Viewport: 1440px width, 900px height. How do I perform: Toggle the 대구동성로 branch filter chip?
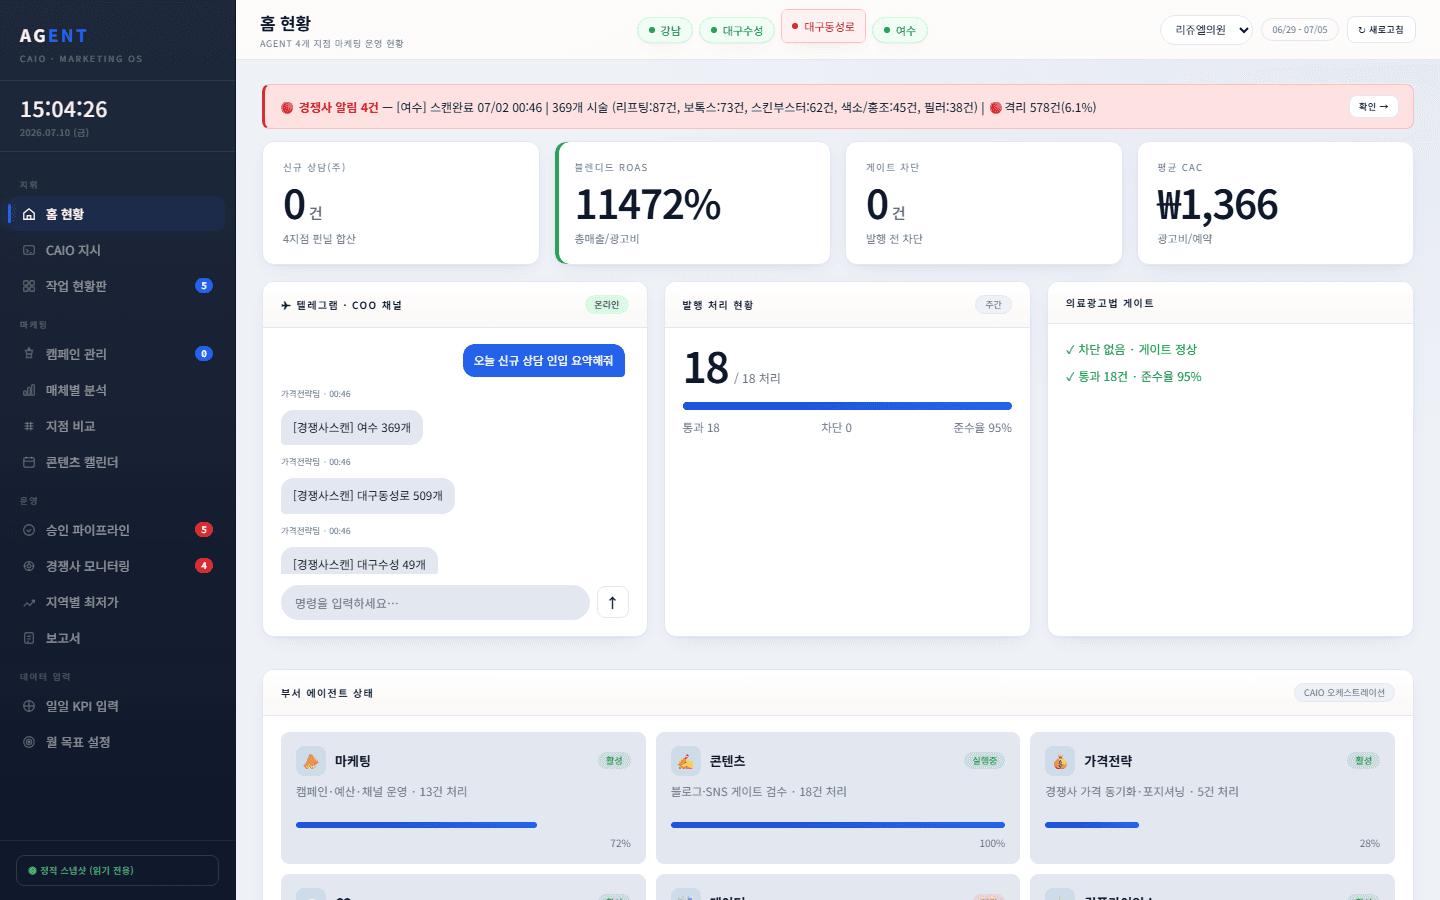coord(823,27)
